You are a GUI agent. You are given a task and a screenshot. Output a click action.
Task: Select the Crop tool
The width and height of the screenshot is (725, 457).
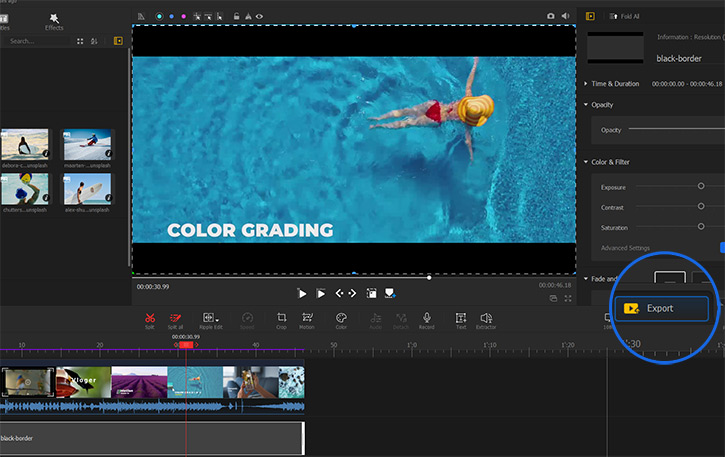coord(281,318)
